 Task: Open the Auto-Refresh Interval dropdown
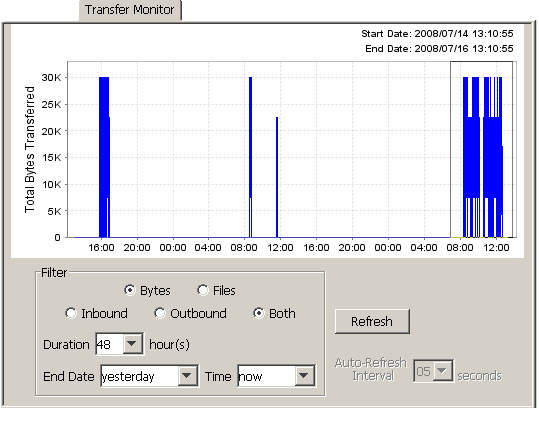[442, 370]
